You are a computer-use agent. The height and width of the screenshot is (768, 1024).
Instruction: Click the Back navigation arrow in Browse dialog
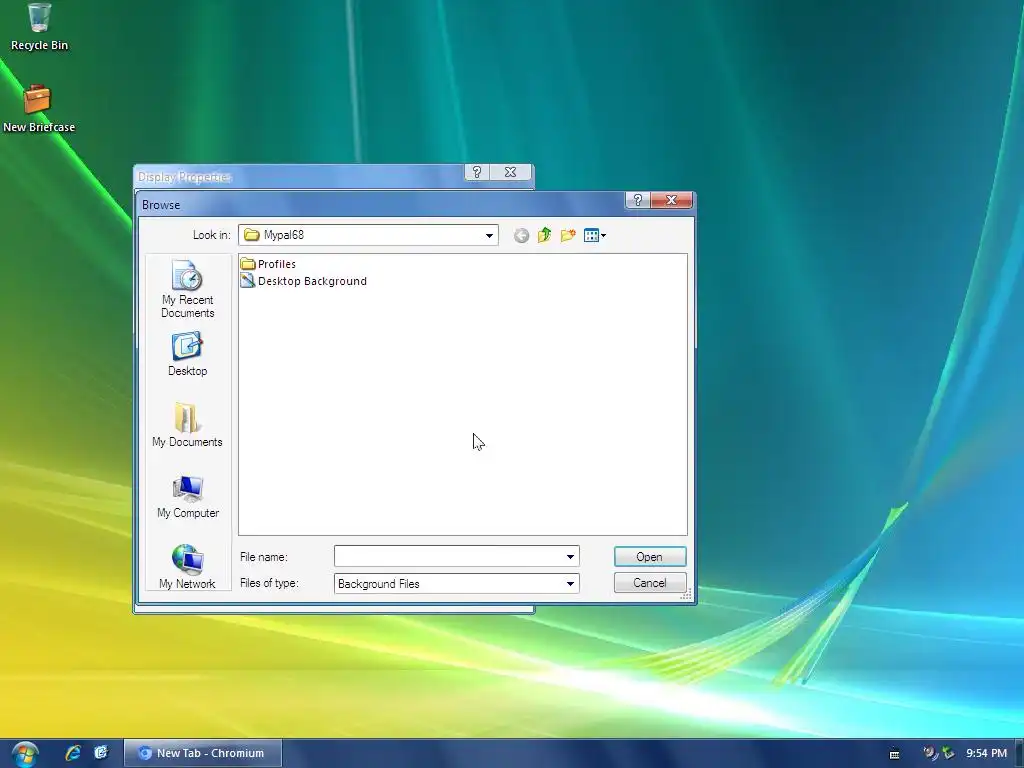[x=521, y=235]
